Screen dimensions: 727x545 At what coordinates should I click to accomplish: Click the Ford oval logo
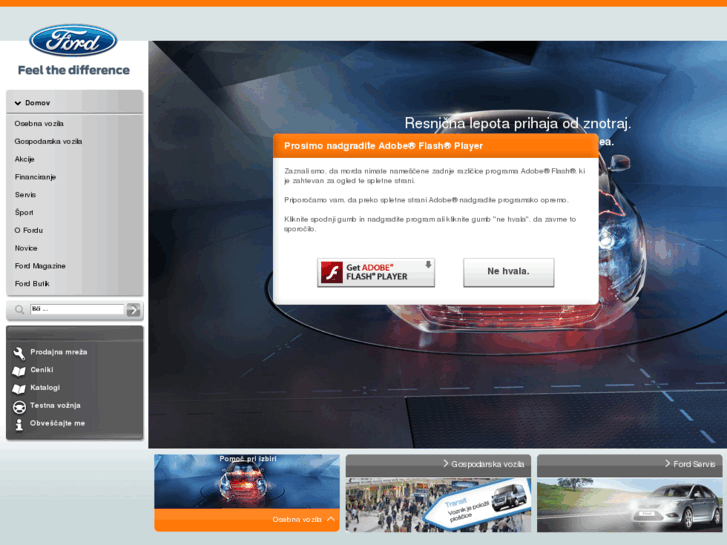(x=73, y=40)
